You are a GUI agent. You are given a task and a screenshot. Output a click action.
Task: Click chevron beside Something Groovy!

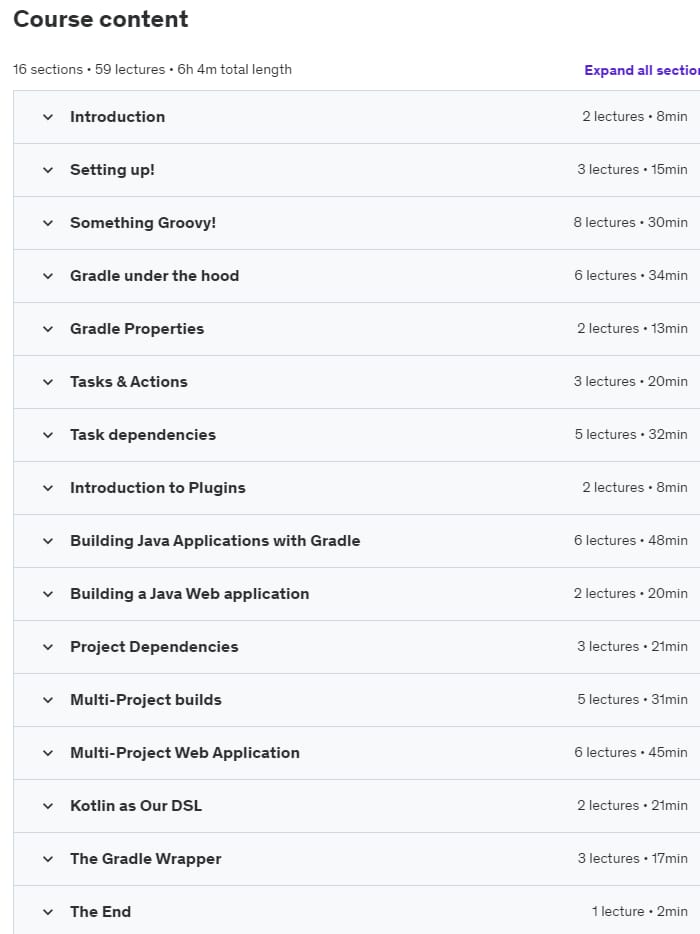48,223
